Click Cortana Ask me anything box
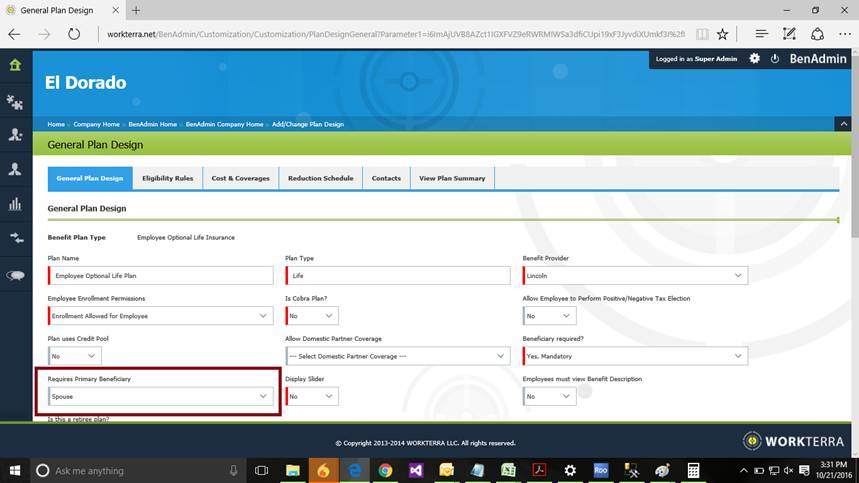The height and width of the screenshot is (483, 859). 137,470
